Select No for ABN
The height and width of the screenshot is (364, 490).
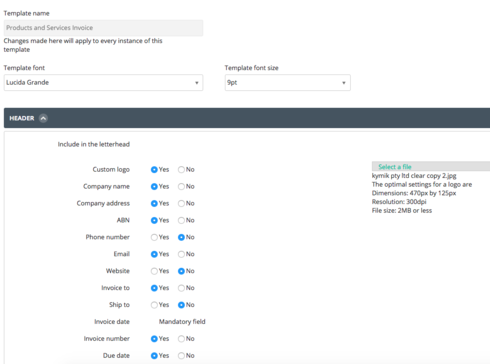click(181, 220)
